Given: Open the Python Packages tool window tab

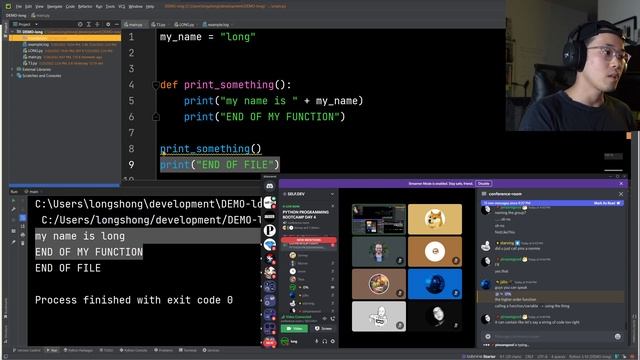Looking at the screenshot, I should coord(79,350).
